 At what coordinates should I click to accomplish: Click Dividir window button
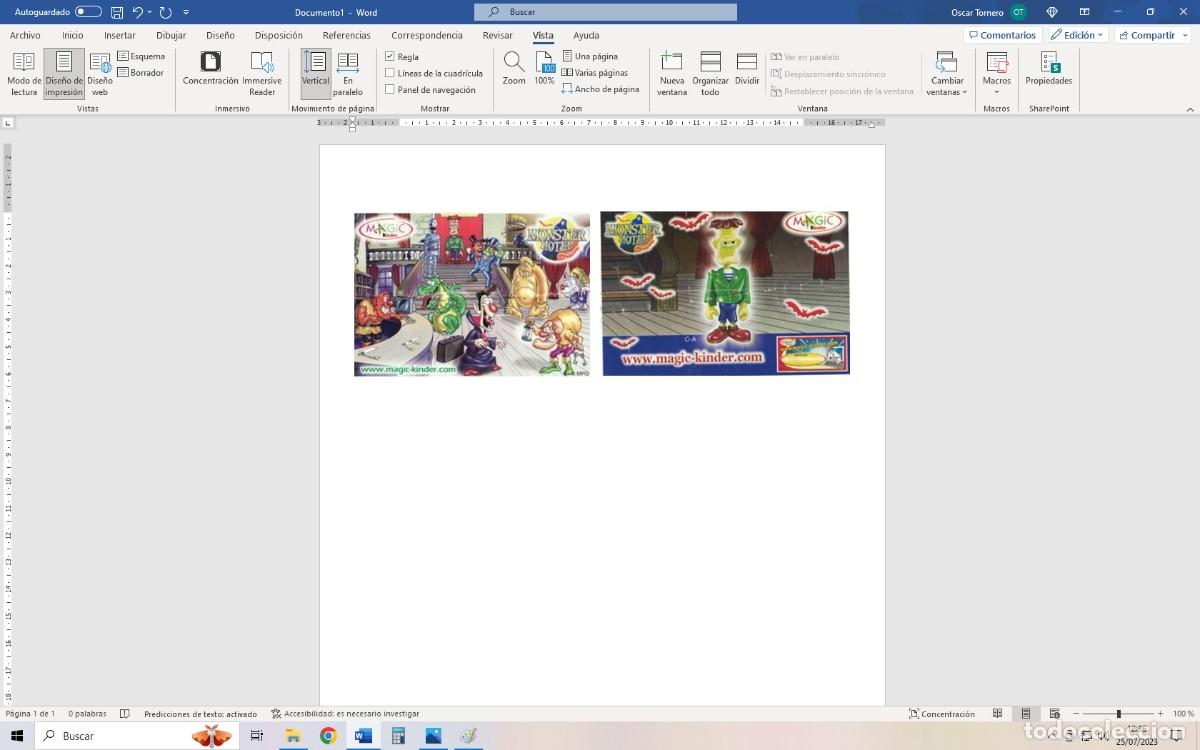[x=747, y=68]
